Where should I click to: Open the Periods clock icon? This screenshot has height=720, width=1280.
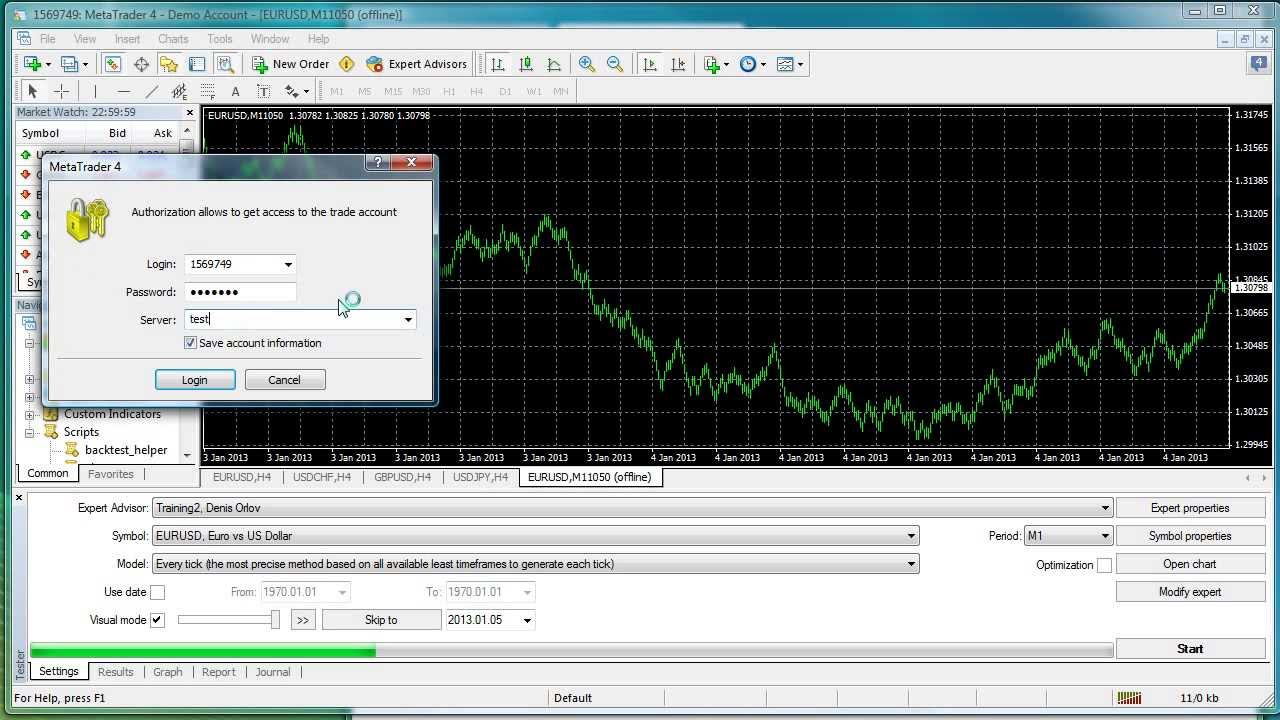(748, 64)
